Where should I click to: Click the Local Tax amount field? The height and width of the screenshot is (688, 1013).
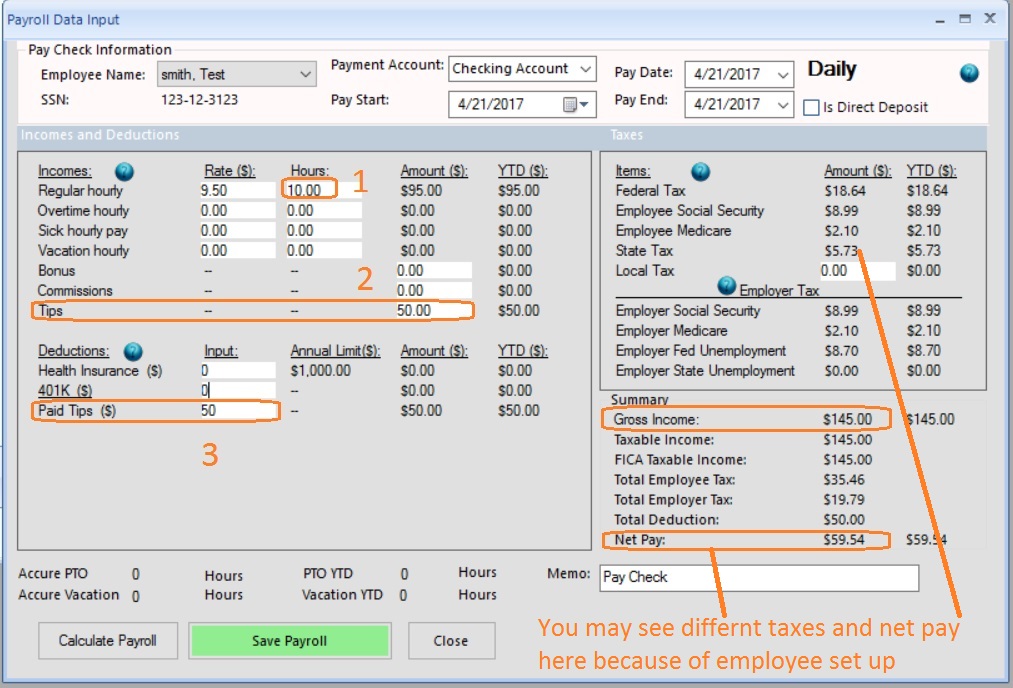click(855, 270)
